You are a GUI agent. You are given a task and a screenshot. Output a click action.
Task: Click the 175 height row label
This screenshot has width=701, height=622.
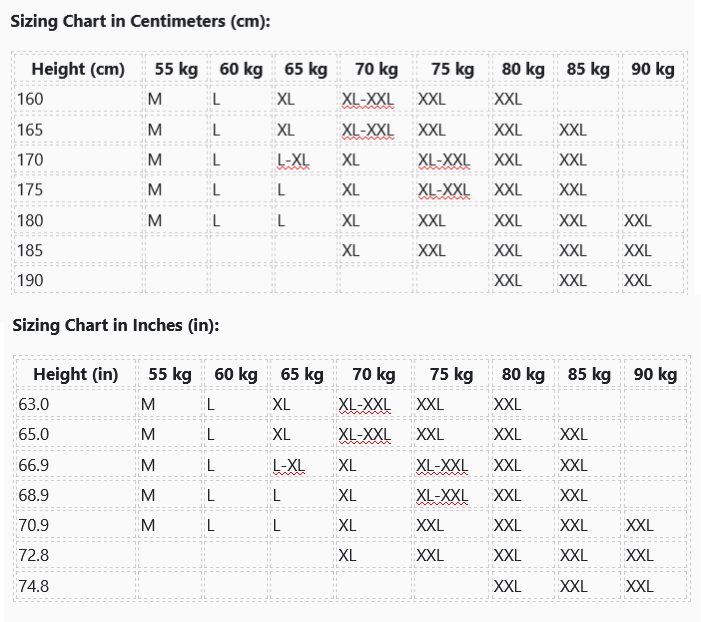click(x=30, y=189)
